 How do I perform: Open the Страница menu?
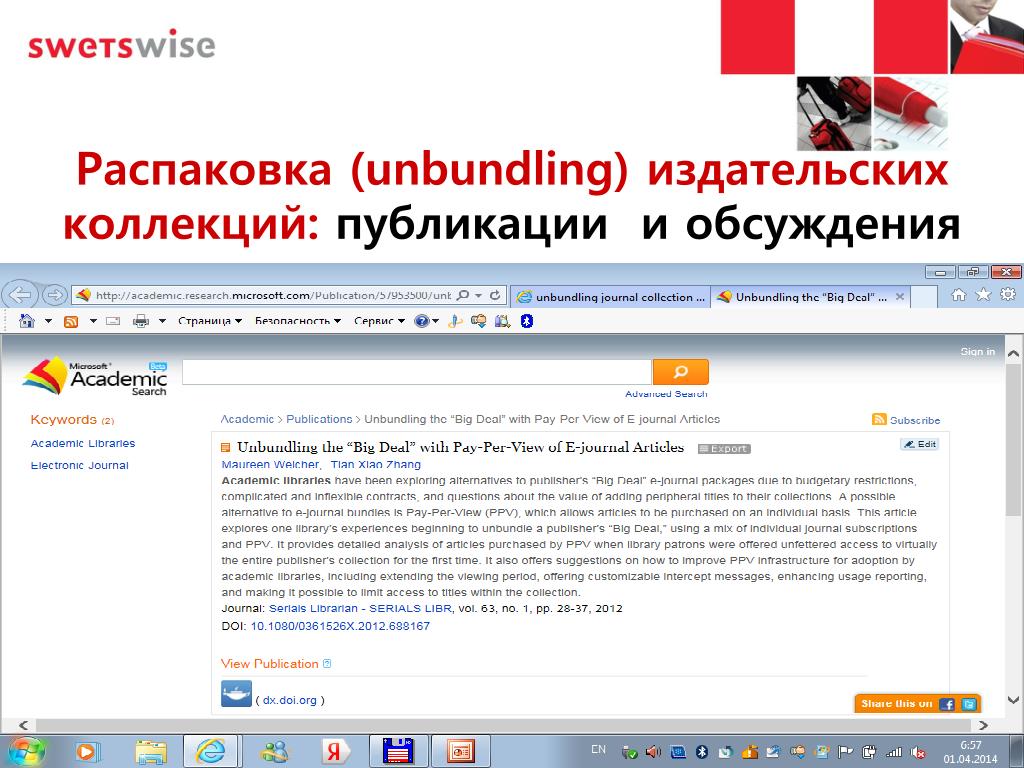coord(210,321)
